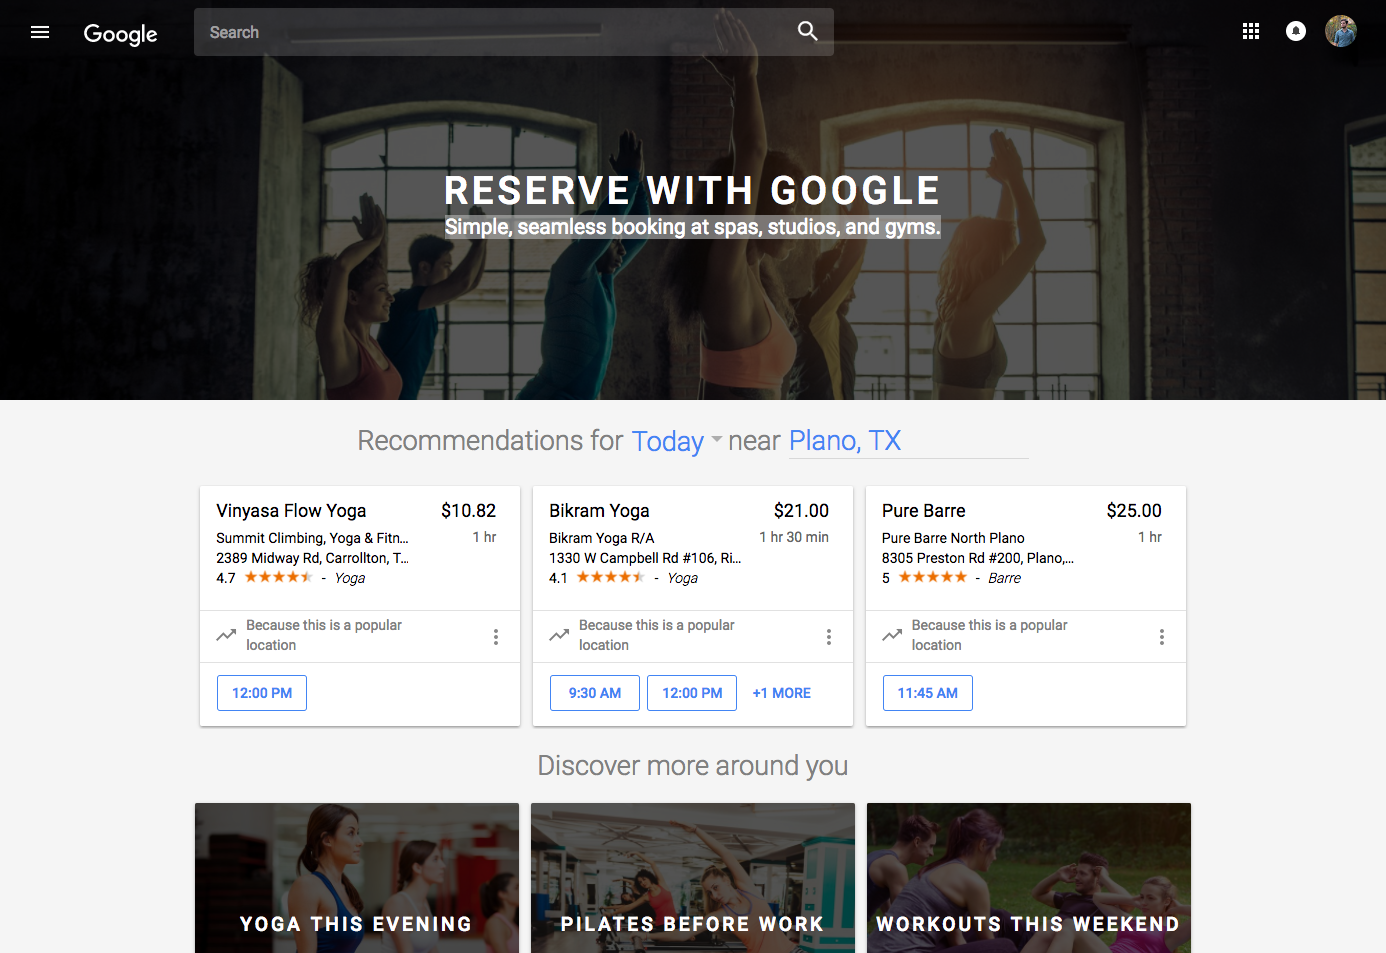Click the star rating of Bikram Yoga
Viewport: 1386px width, 953px height.
coord(611,577)
